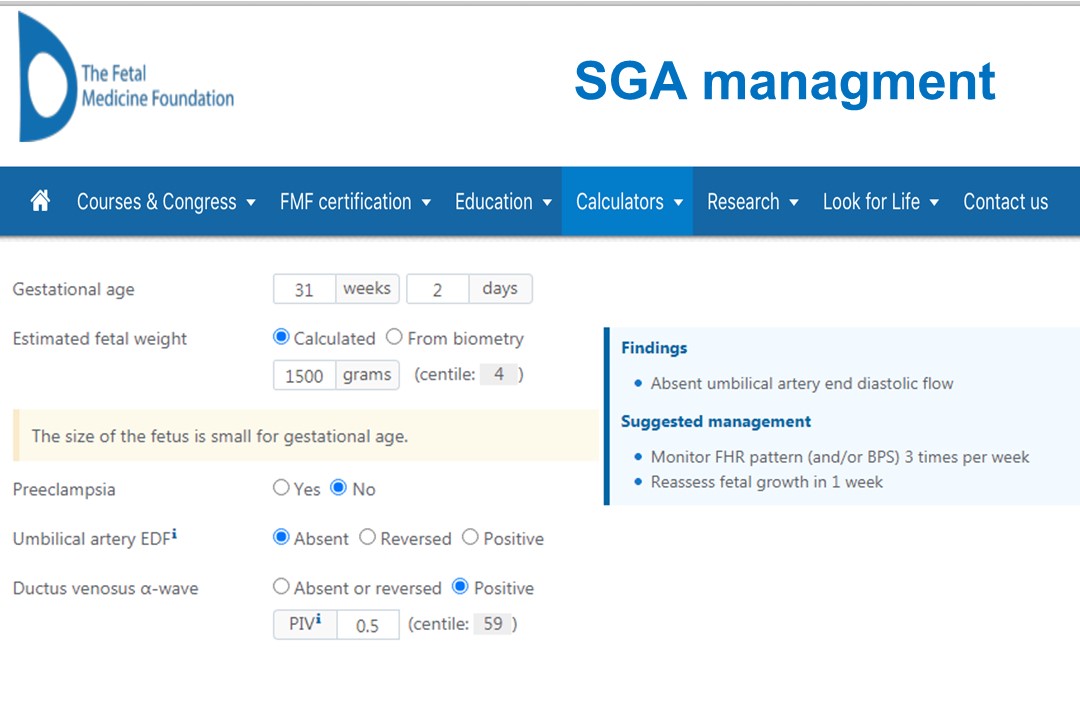Click the PIV value input field
The width and height of the screenshot is (1080, 720).
pyautogui.click(x=368, y=626)
